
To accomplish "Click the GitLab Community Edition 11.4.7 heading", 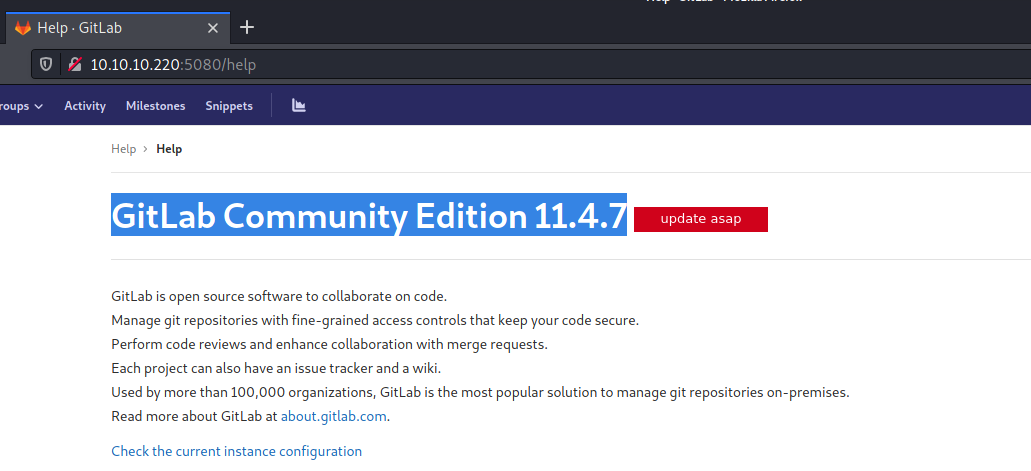I will click(x=368, y=216).
